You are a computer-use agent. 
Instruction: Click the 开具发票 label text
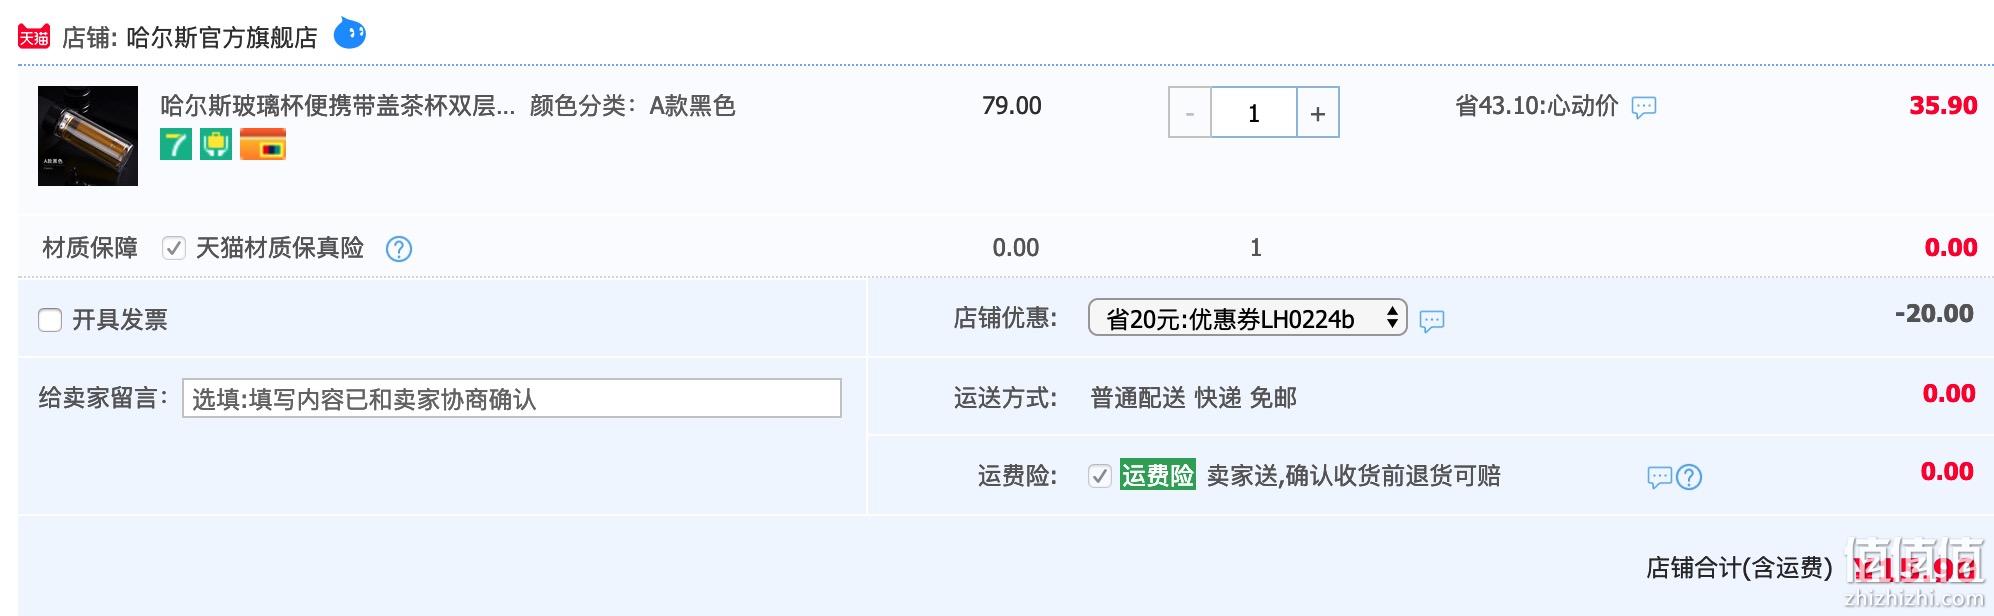[120, 320]
